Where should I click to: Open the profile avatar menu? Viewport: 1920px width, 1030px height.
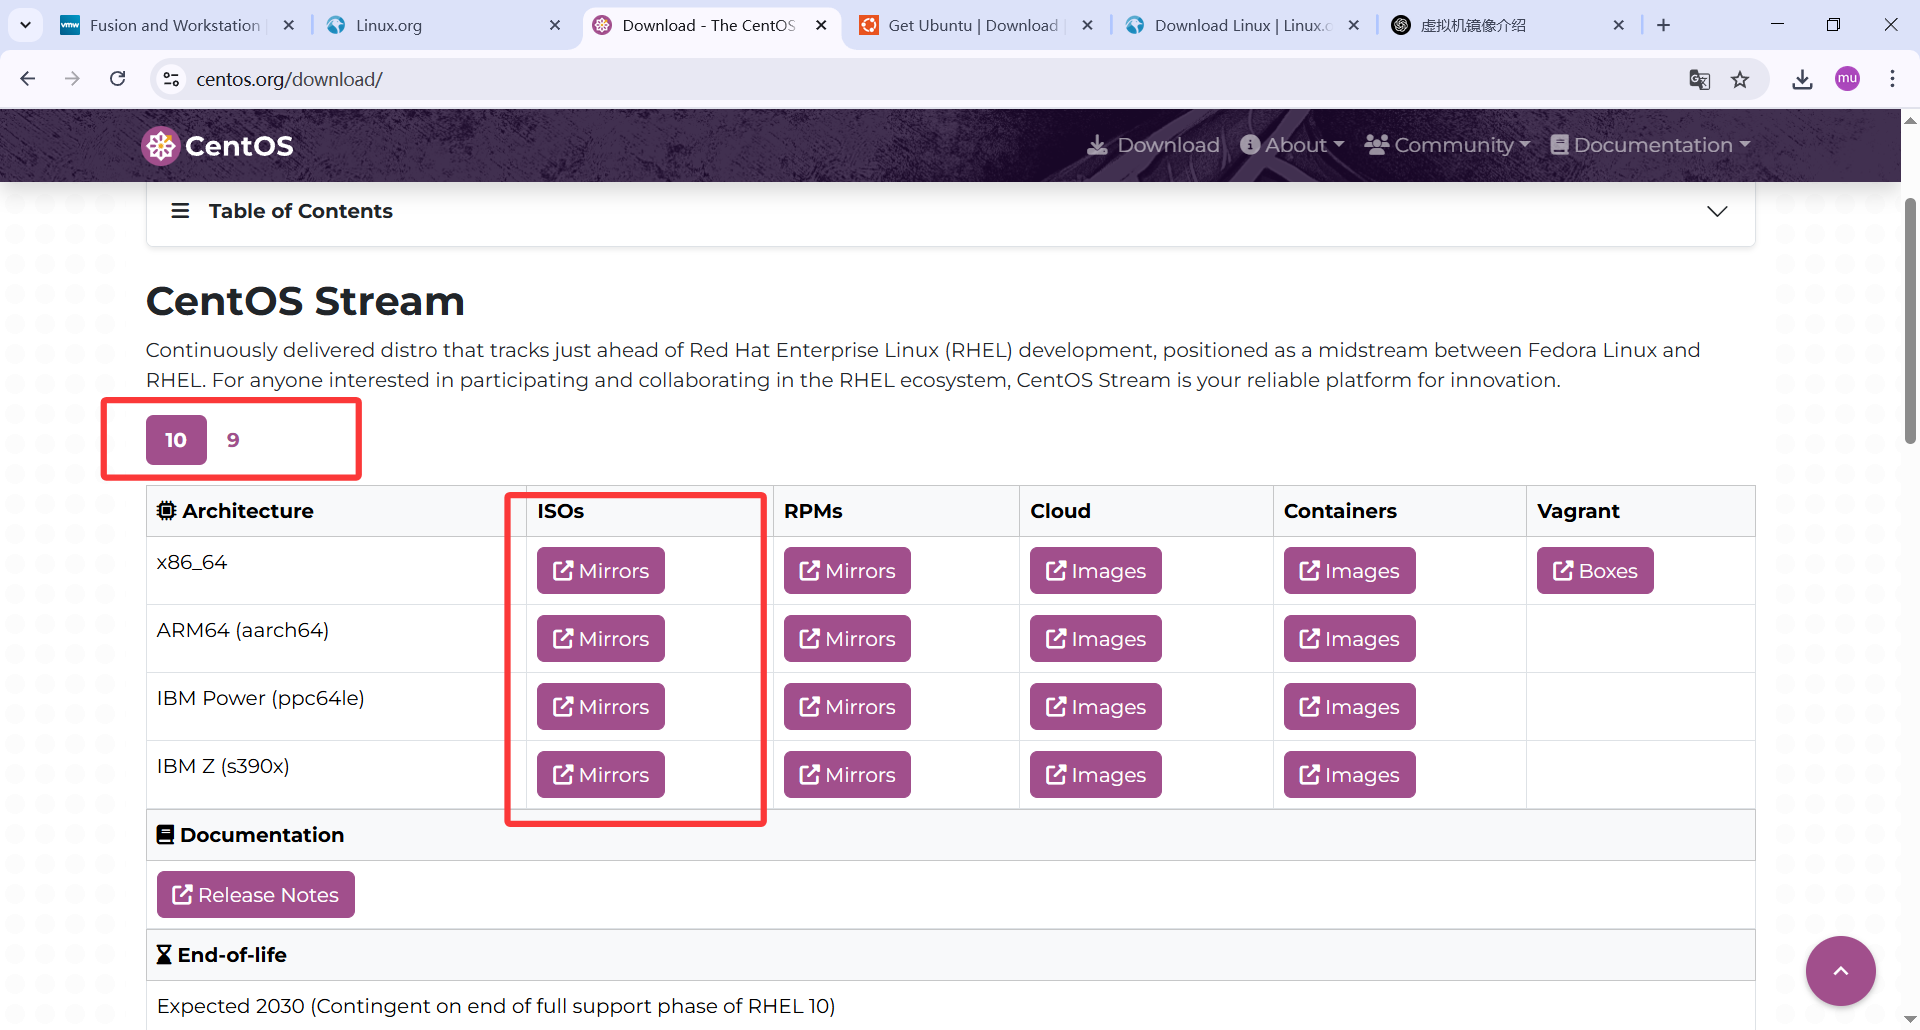tap(1847, 79)
